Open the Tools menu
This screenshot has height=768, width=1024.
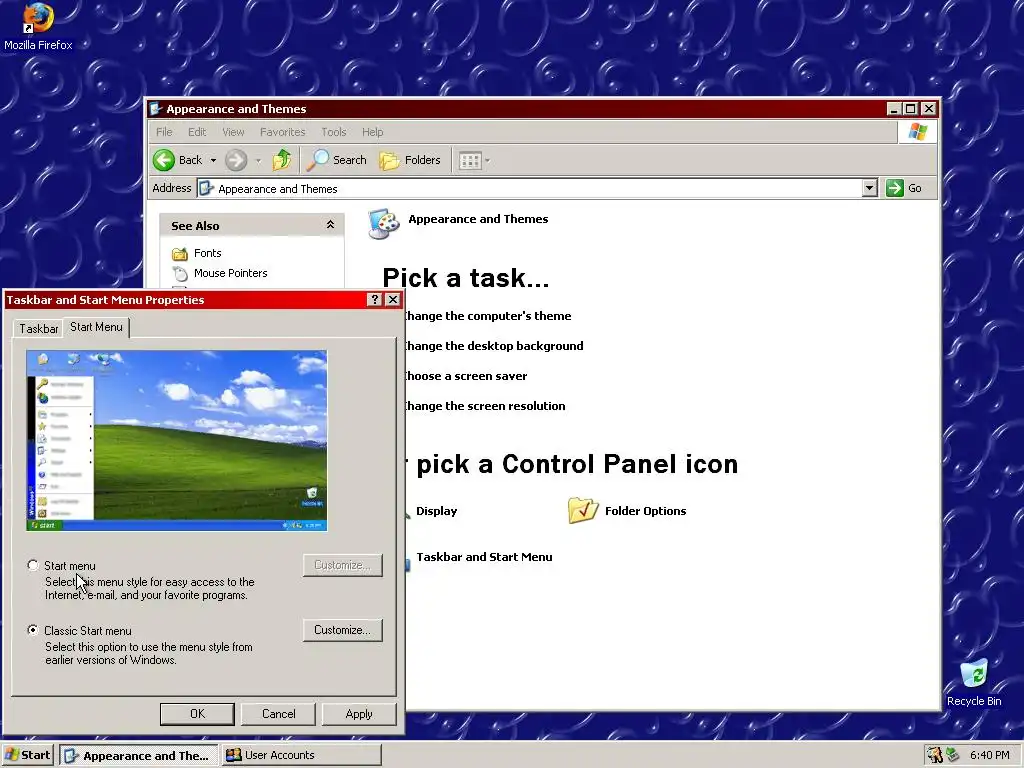click(334, 132)
